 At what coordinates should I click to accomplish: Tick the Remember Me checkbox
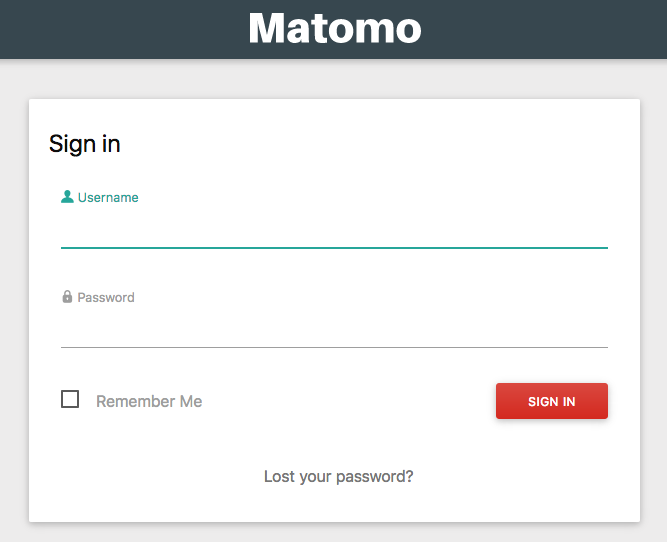[70, 399]
